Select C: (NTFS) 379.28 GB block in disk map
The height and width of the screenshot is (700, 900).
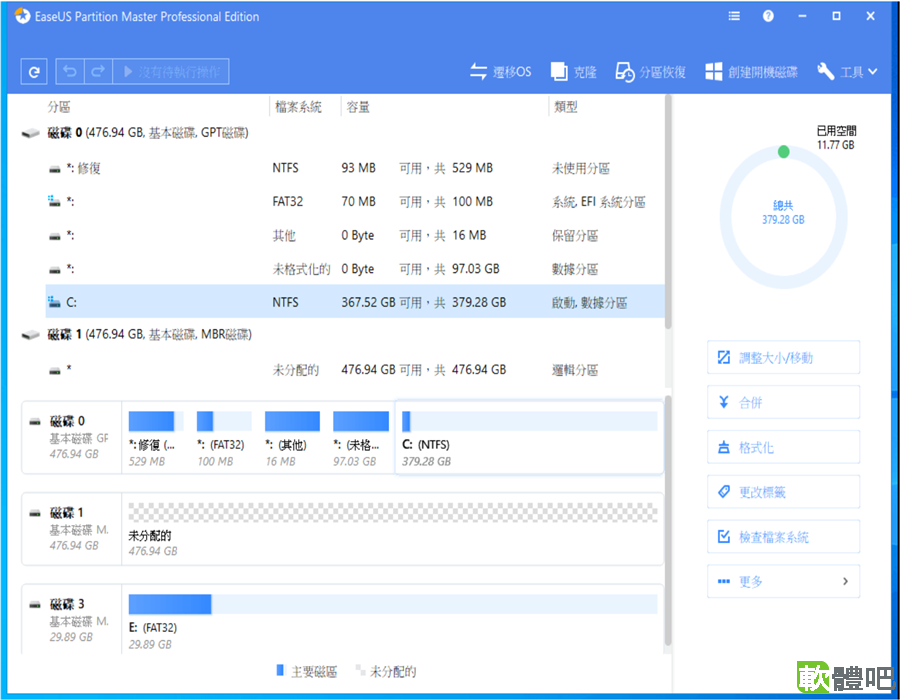click(x=529, y=438)
